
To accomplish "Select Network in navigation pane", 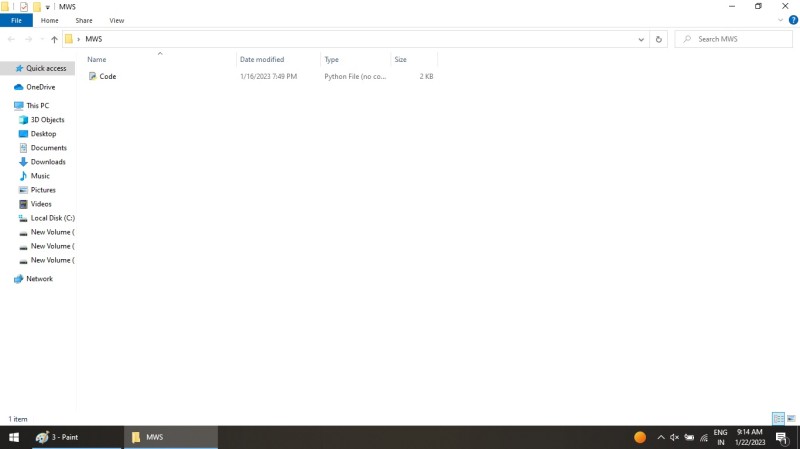I will tap(38, 279).
